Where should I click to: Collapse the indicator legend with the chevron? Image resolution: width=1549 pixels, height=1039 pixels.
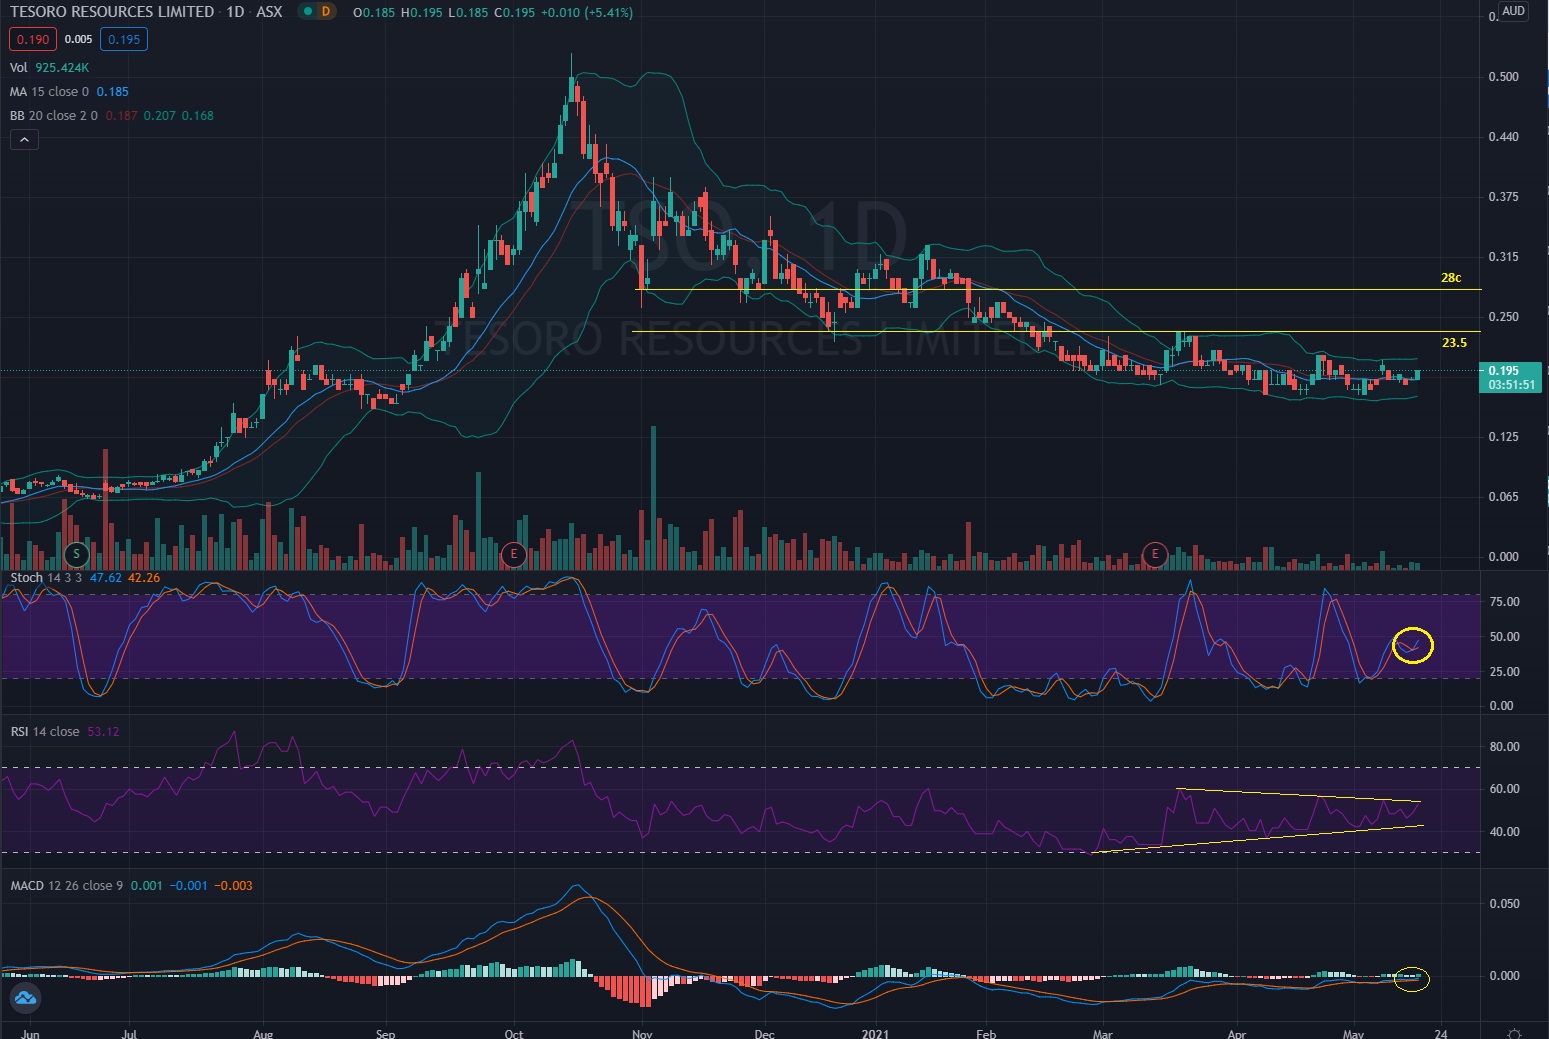click(x=24, y=140)
